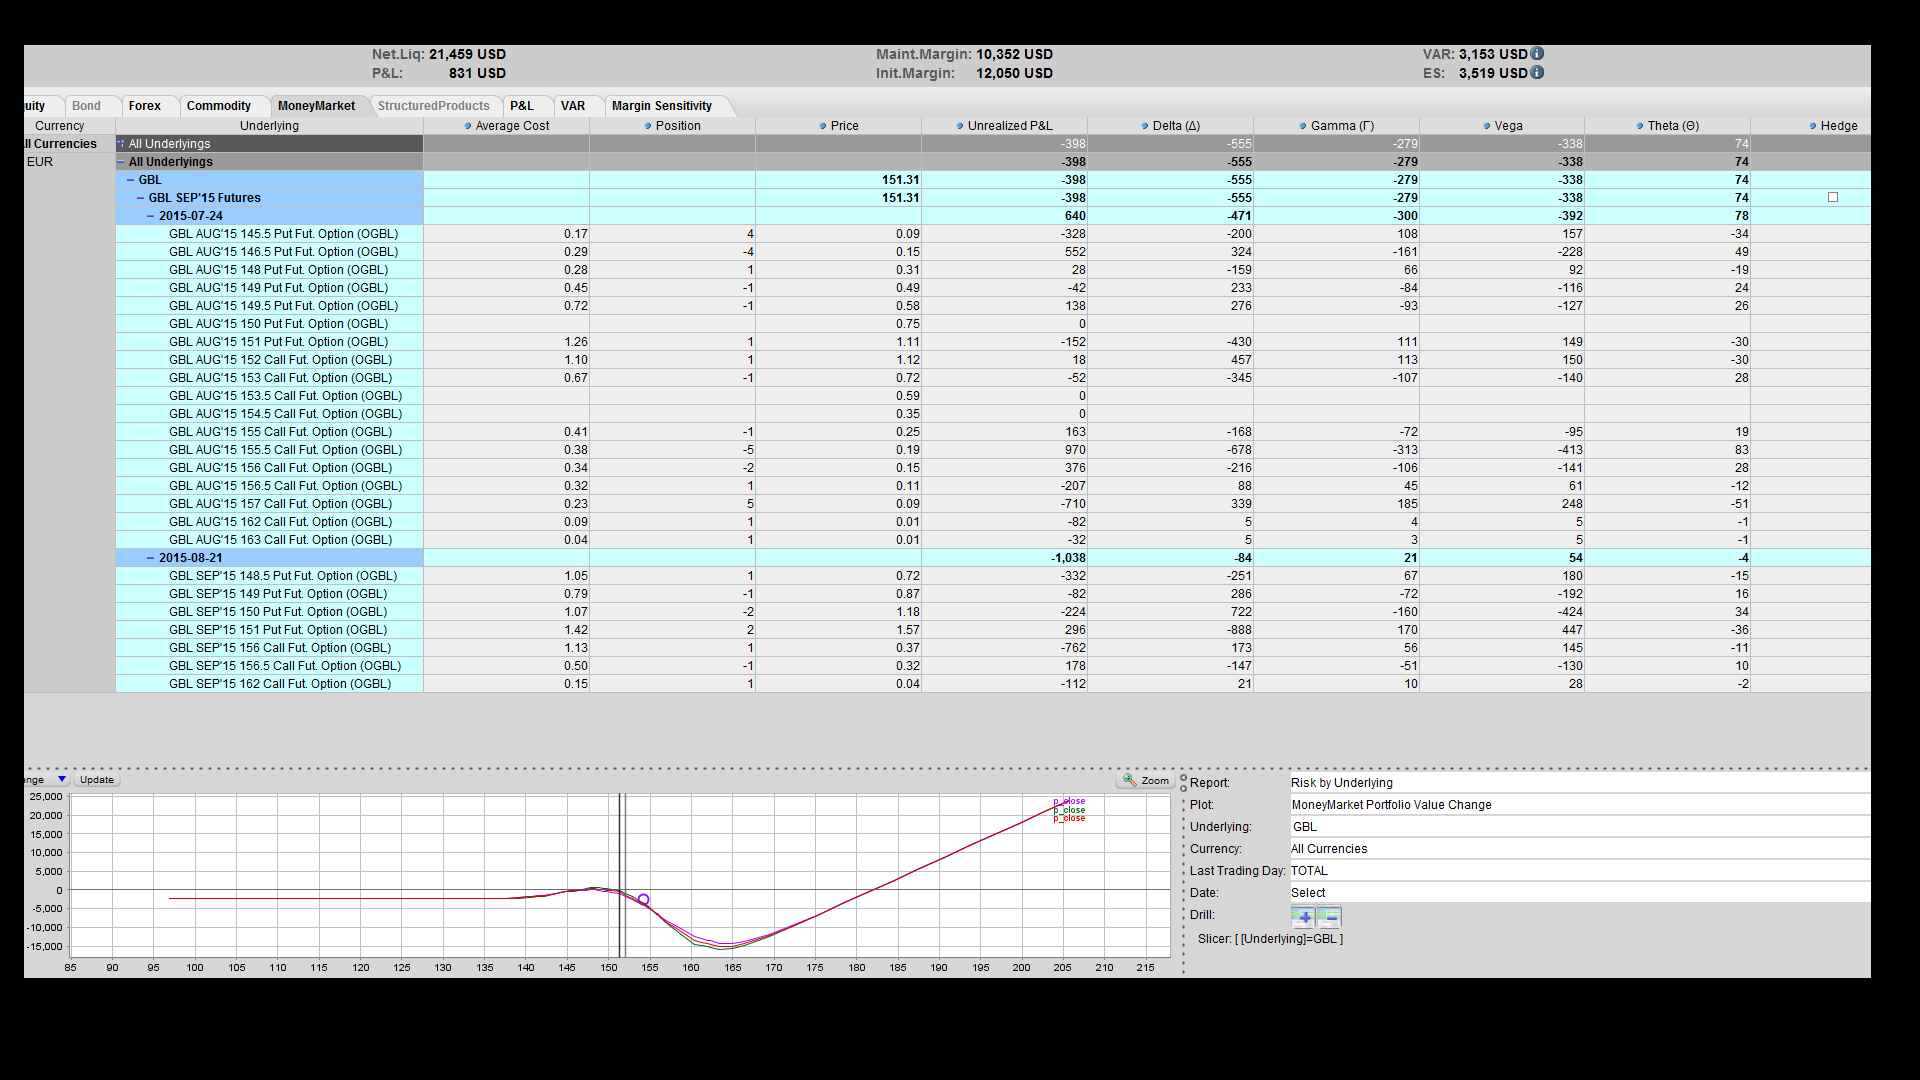Open the Currency selector field
Image resolution: width=1920 pixels, height=1080 pixels.
coord(1580,849)
